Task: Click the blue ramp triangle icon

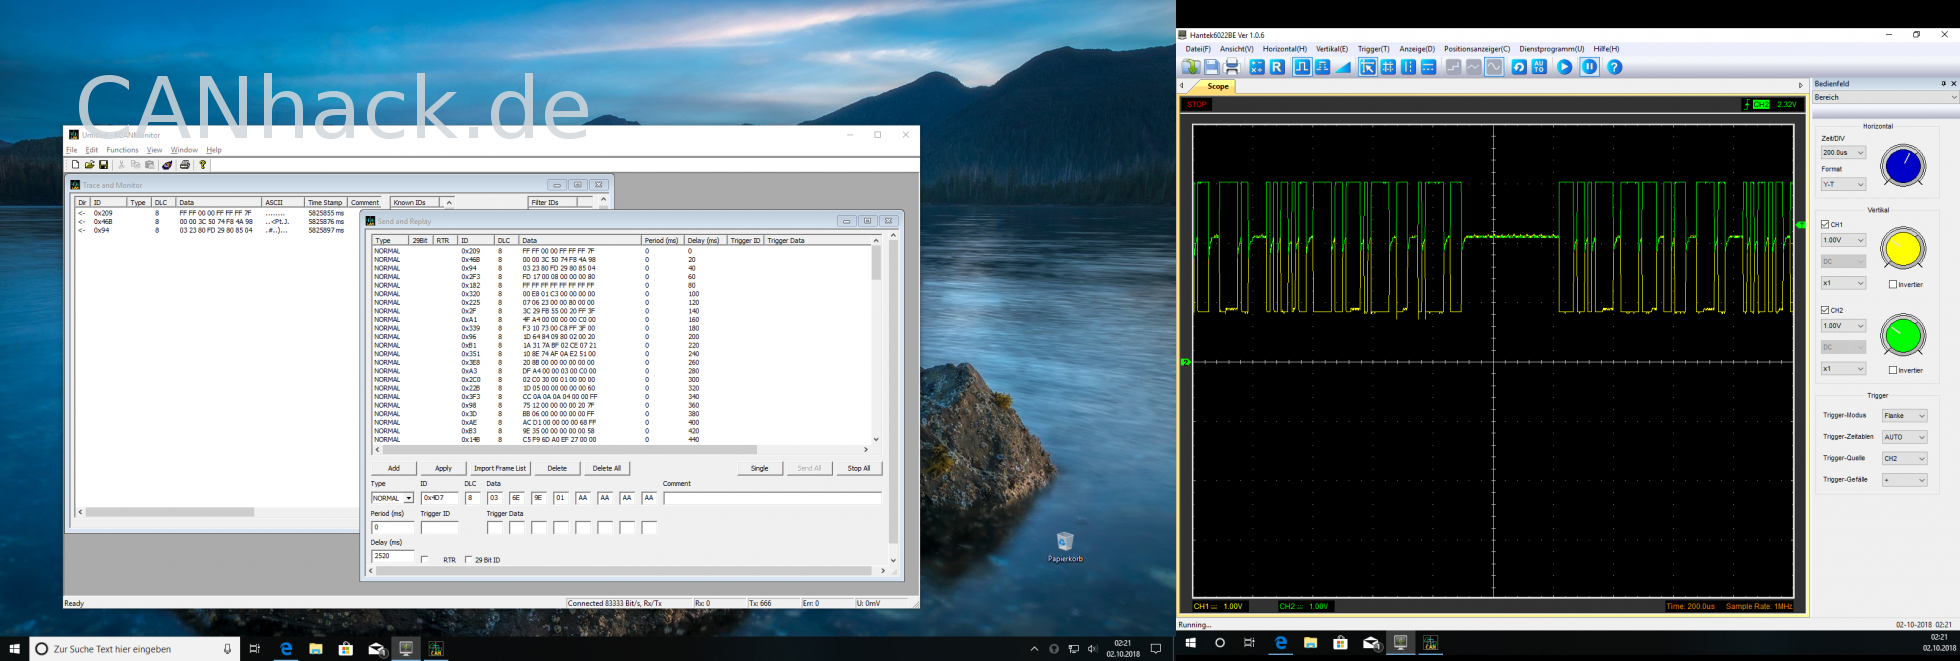Action: point(1343,67)
